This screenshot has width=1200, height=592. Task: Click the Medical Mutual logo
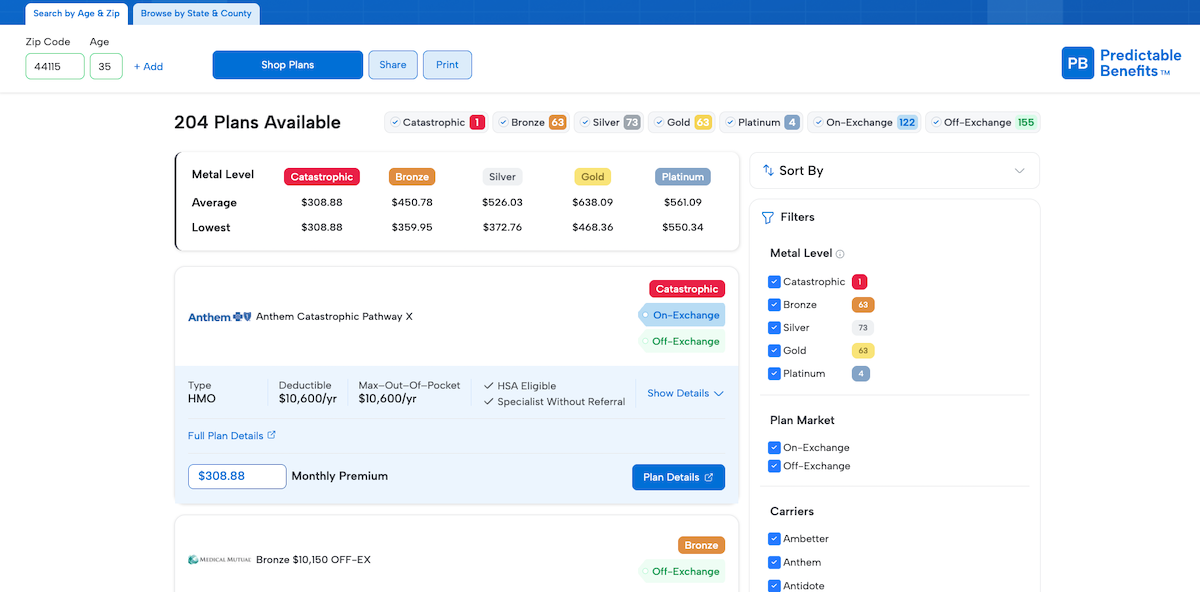(220, 560)
